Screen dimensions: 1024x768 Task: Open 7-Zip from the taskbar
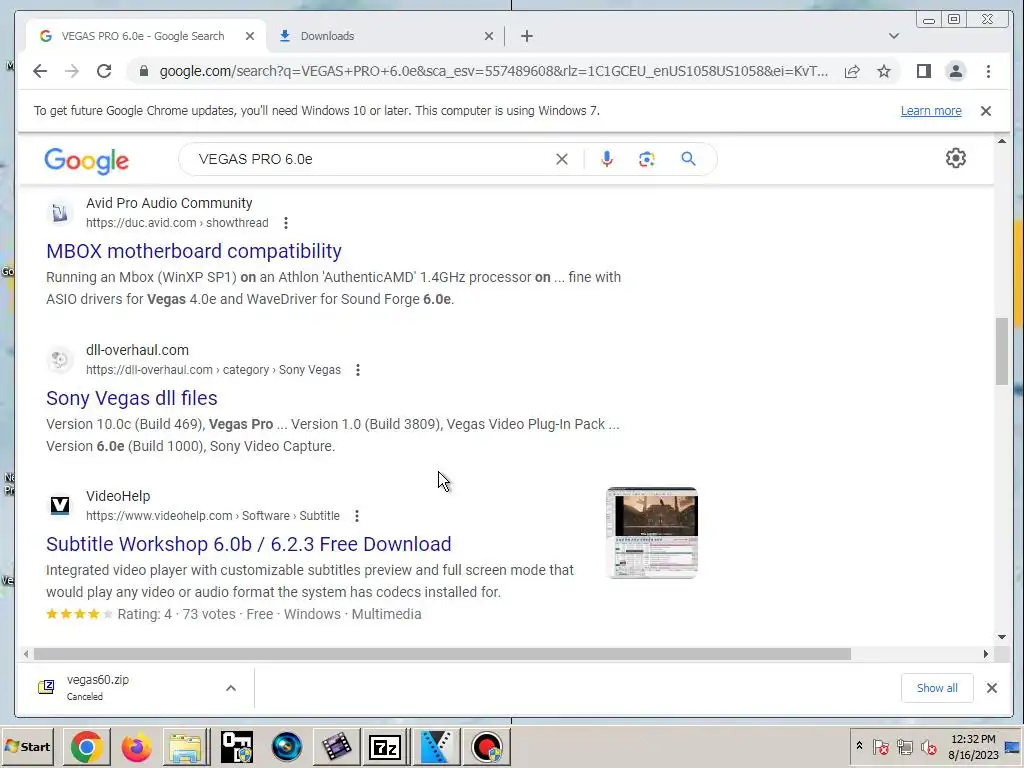point(385,747)
